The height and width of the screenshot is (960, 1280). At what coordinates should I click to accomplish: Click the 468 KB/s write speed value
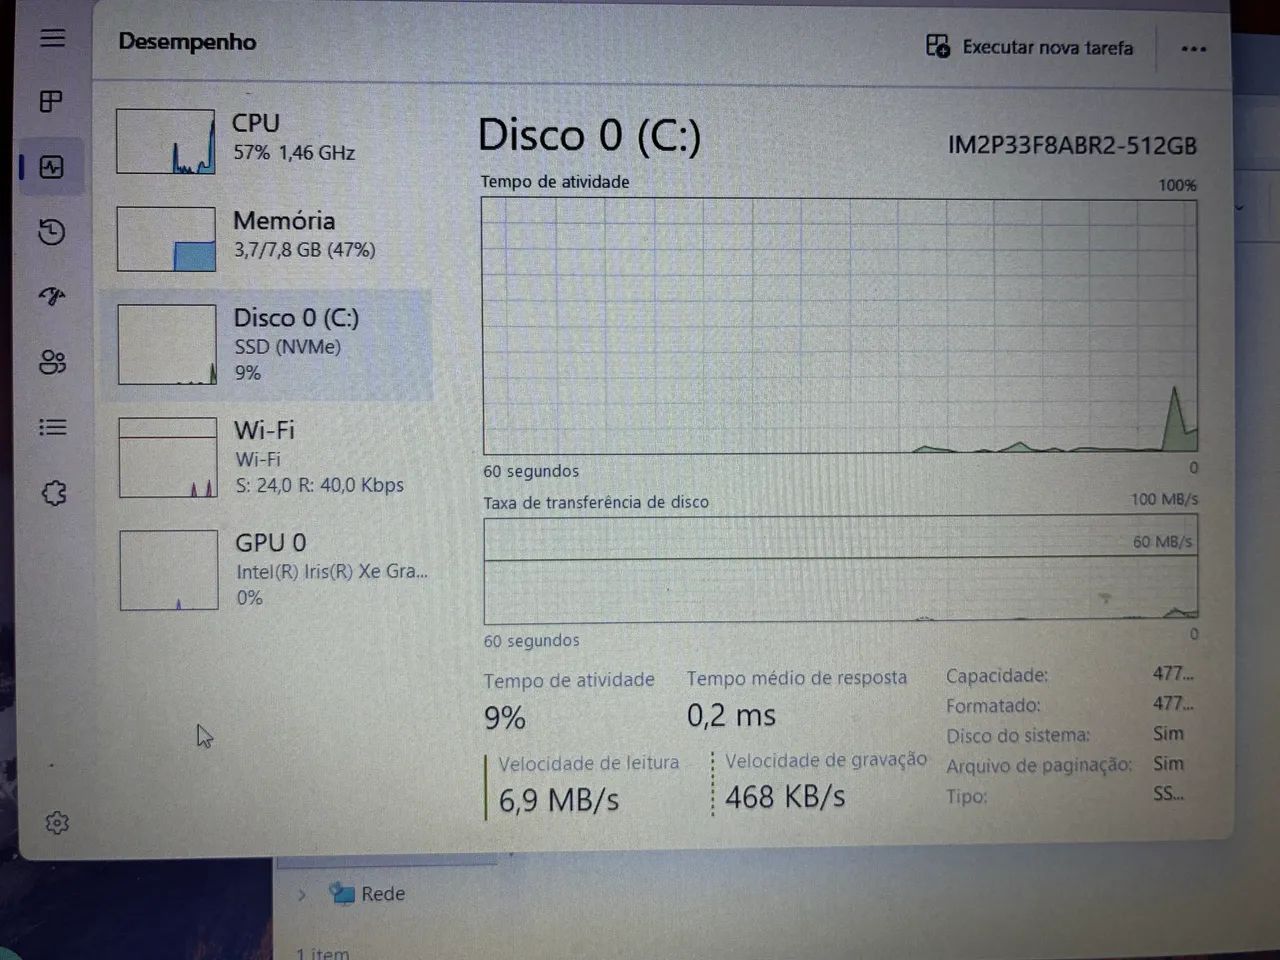pyautogui.click(x=785, y=797)
